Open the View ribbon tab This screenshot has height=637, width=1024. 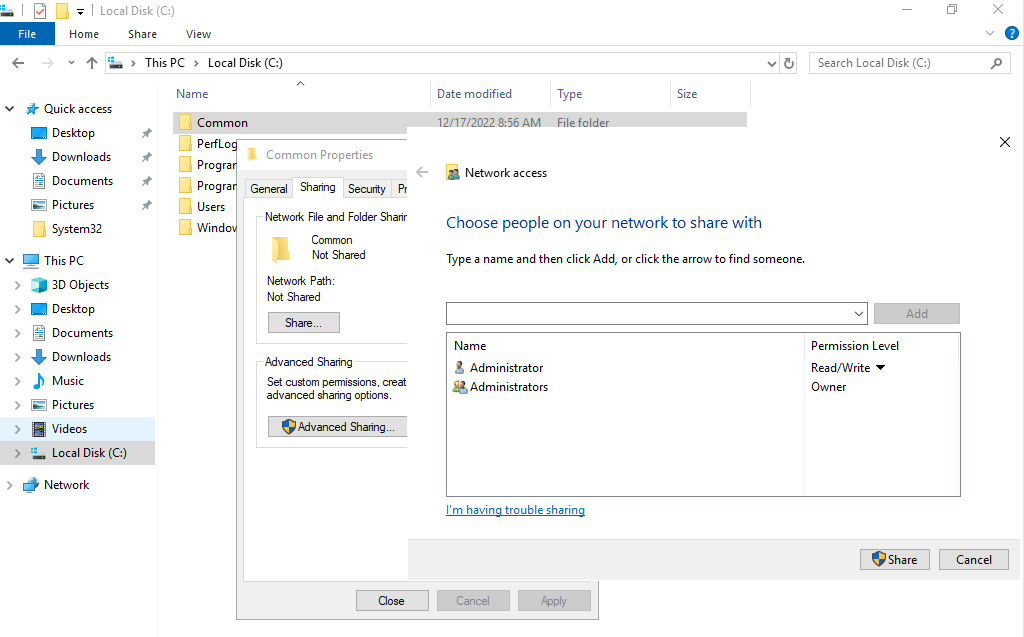click(198, 34)
